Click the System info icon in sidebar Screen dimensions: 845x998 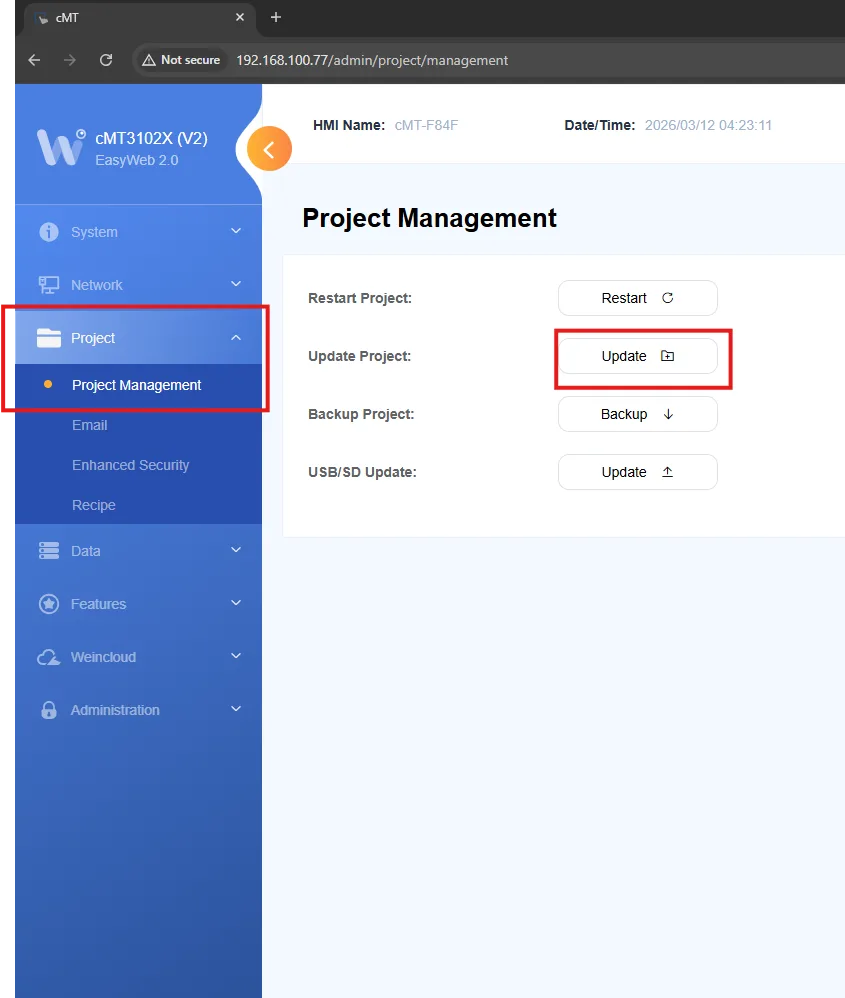click(x=49, y=232)
